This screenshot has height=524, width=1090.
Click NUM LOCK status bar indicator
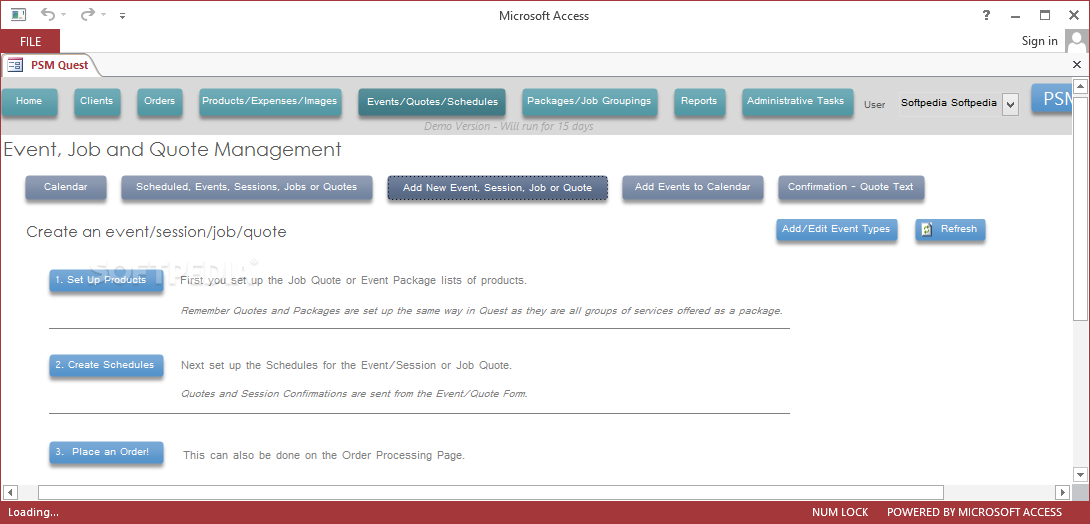tap(840, 512)
